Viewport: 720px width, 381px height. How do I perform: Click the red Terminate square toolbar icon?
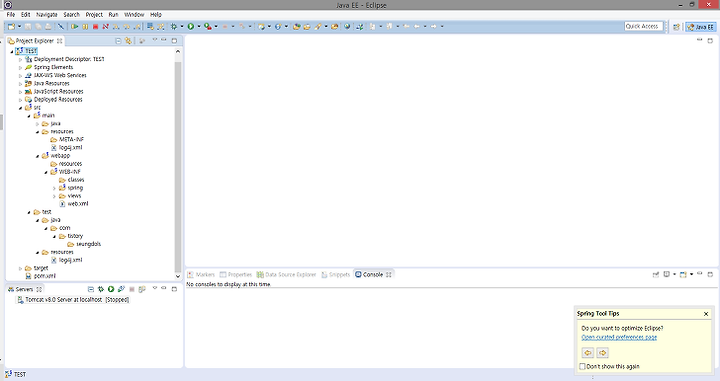pos(96,27)
